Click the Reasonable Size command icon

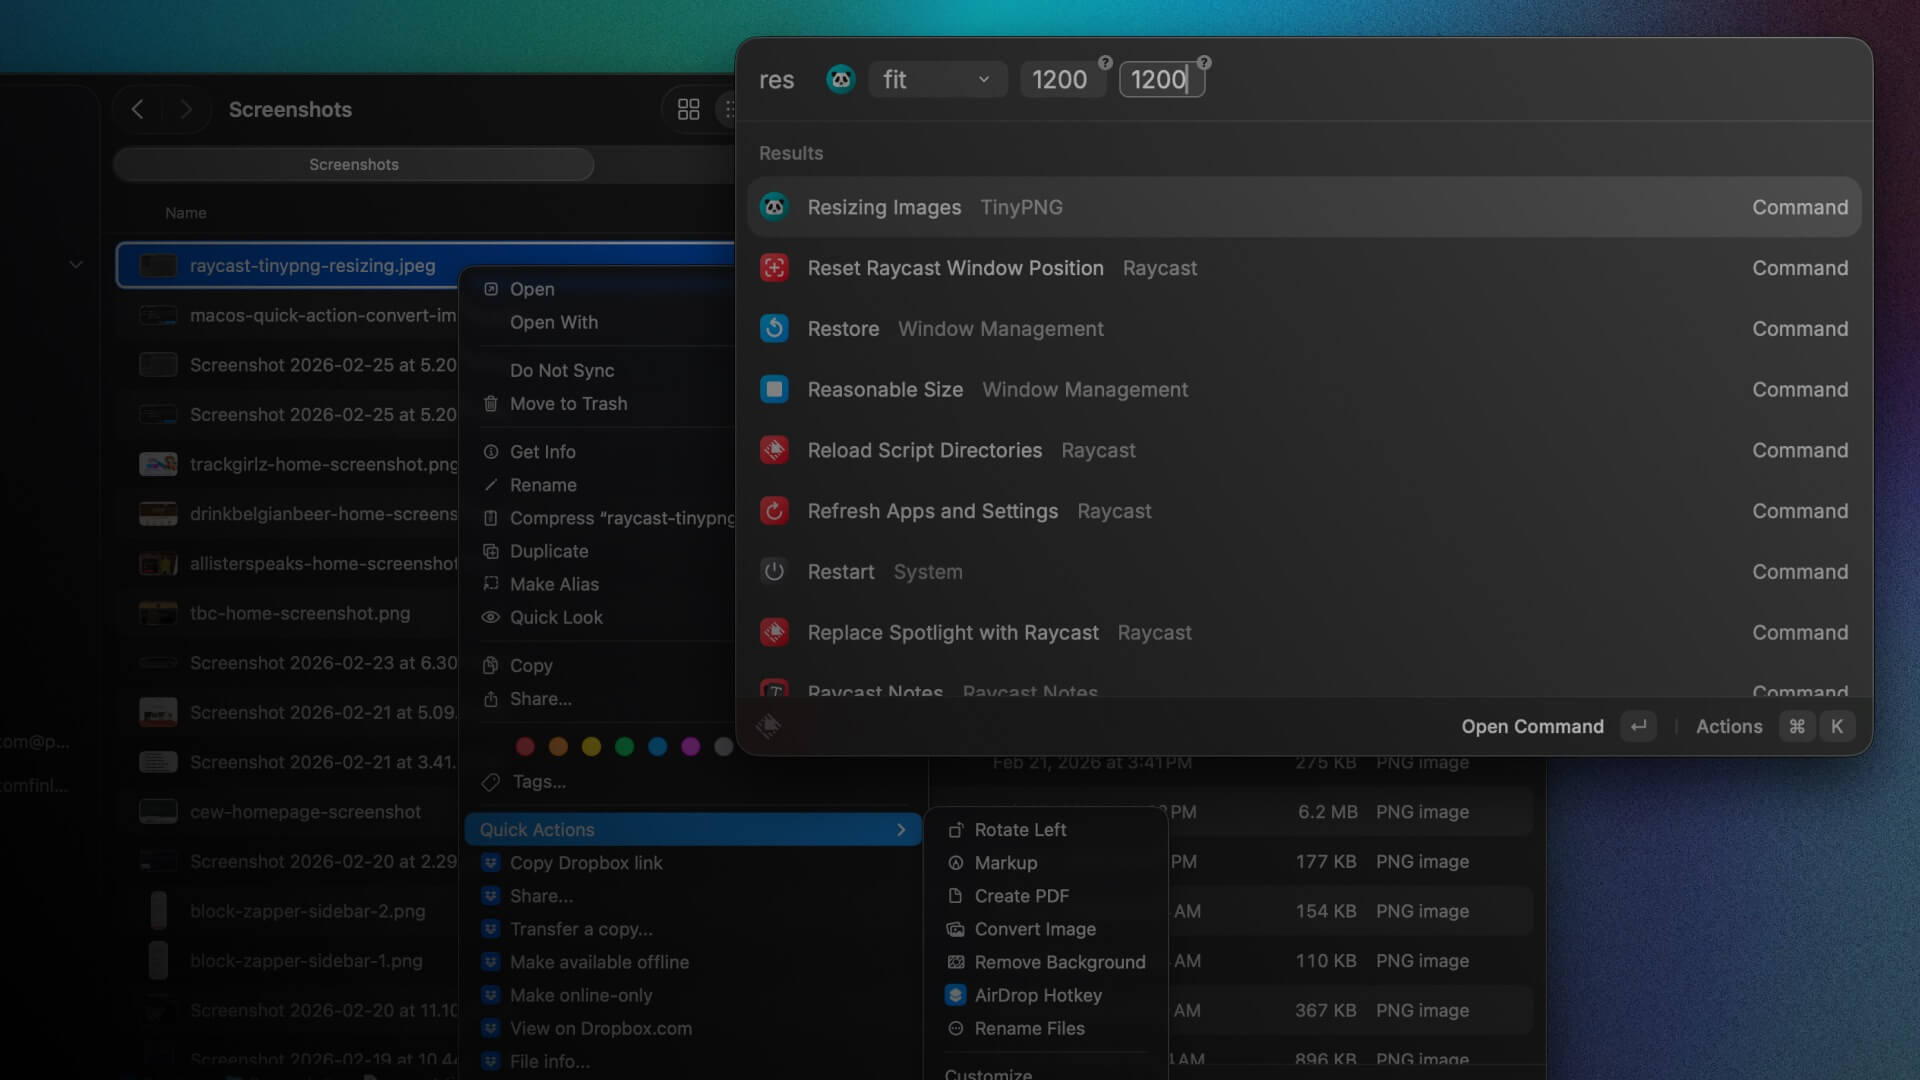pyautogui.click(x=774, y=390)
